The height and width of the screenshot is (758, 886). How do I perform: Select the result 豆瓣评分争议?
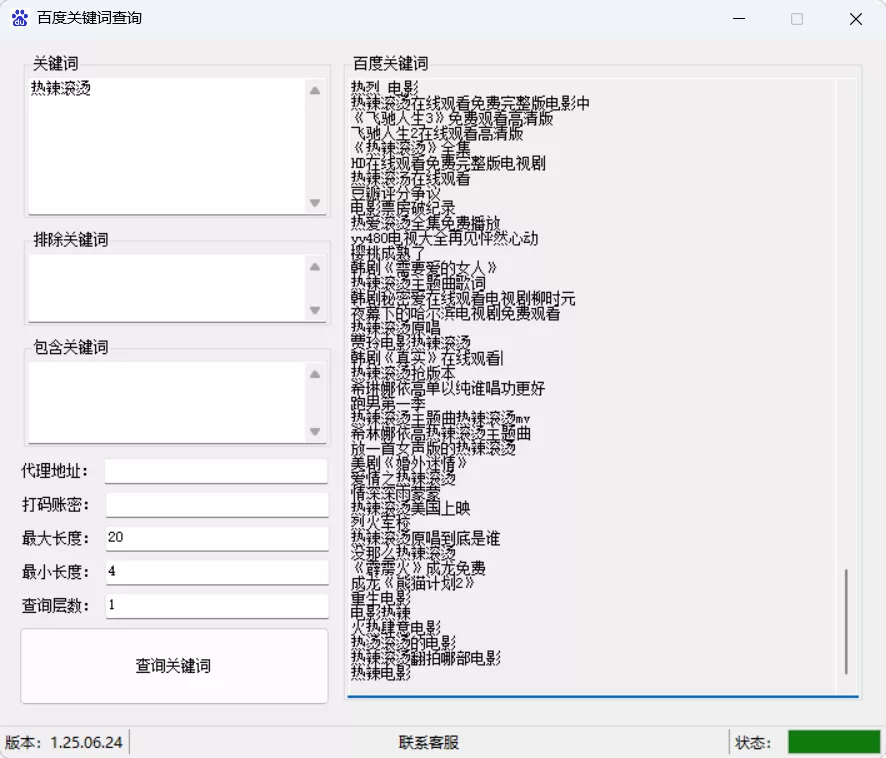tap(396, 193)
